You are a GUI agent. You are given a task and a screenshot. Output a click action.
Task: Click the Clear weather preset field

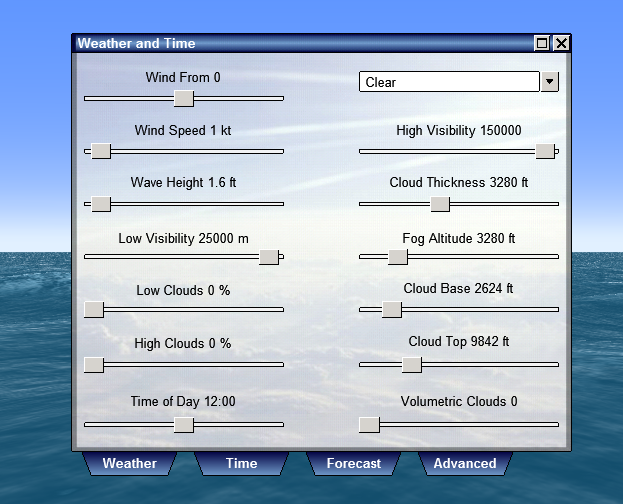(x=449, y=82)
